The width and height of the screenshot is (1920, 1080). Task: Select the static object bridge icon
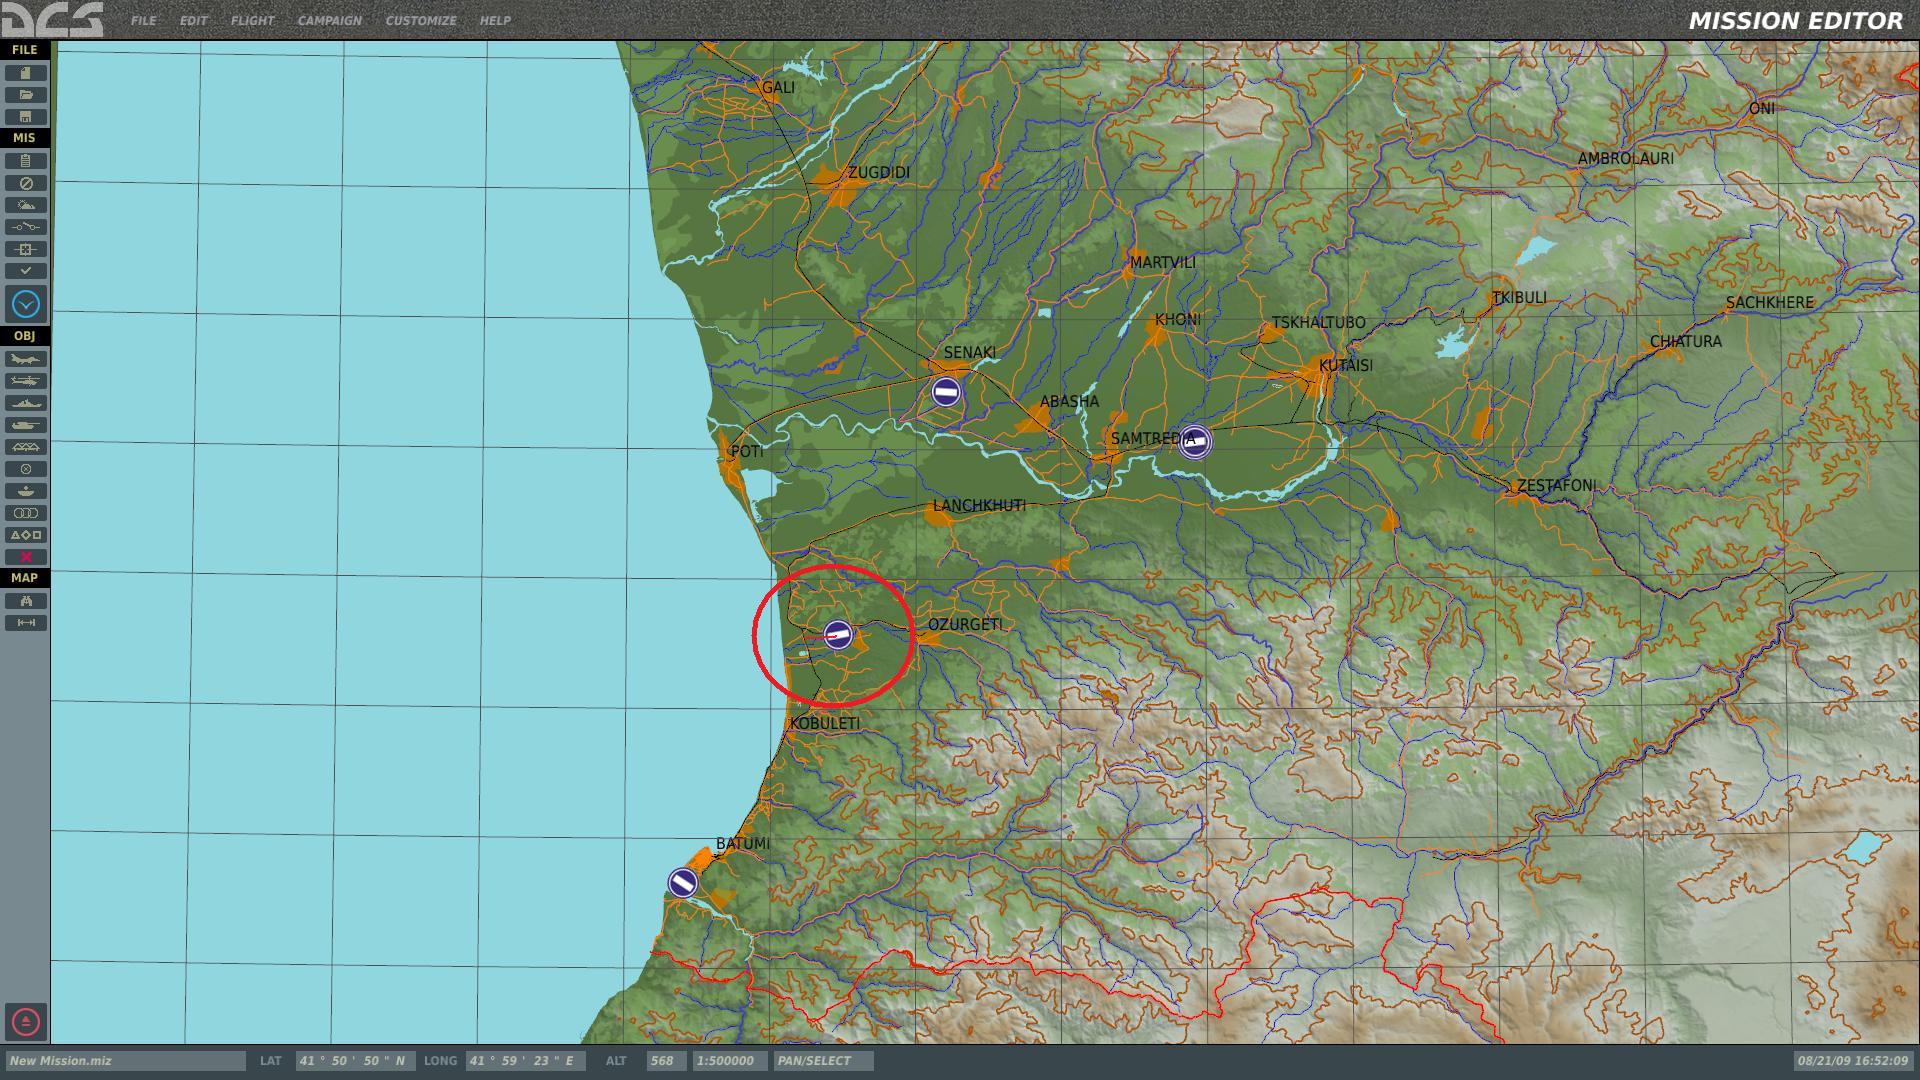click(x=26, y=447)
